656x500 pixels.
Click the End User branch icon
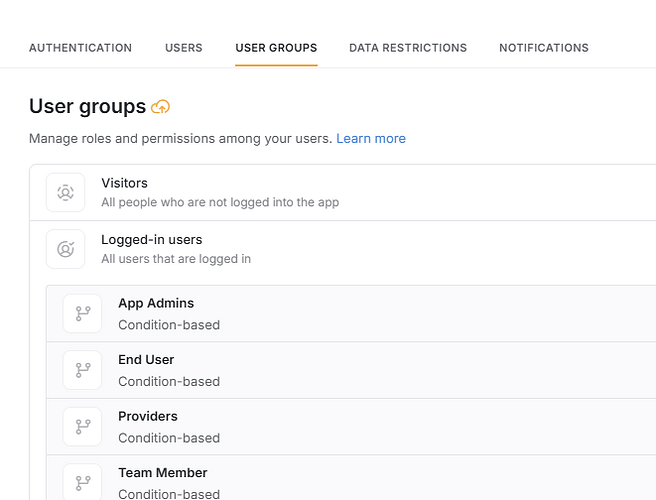pyautogui.click(x=83, y=370)
